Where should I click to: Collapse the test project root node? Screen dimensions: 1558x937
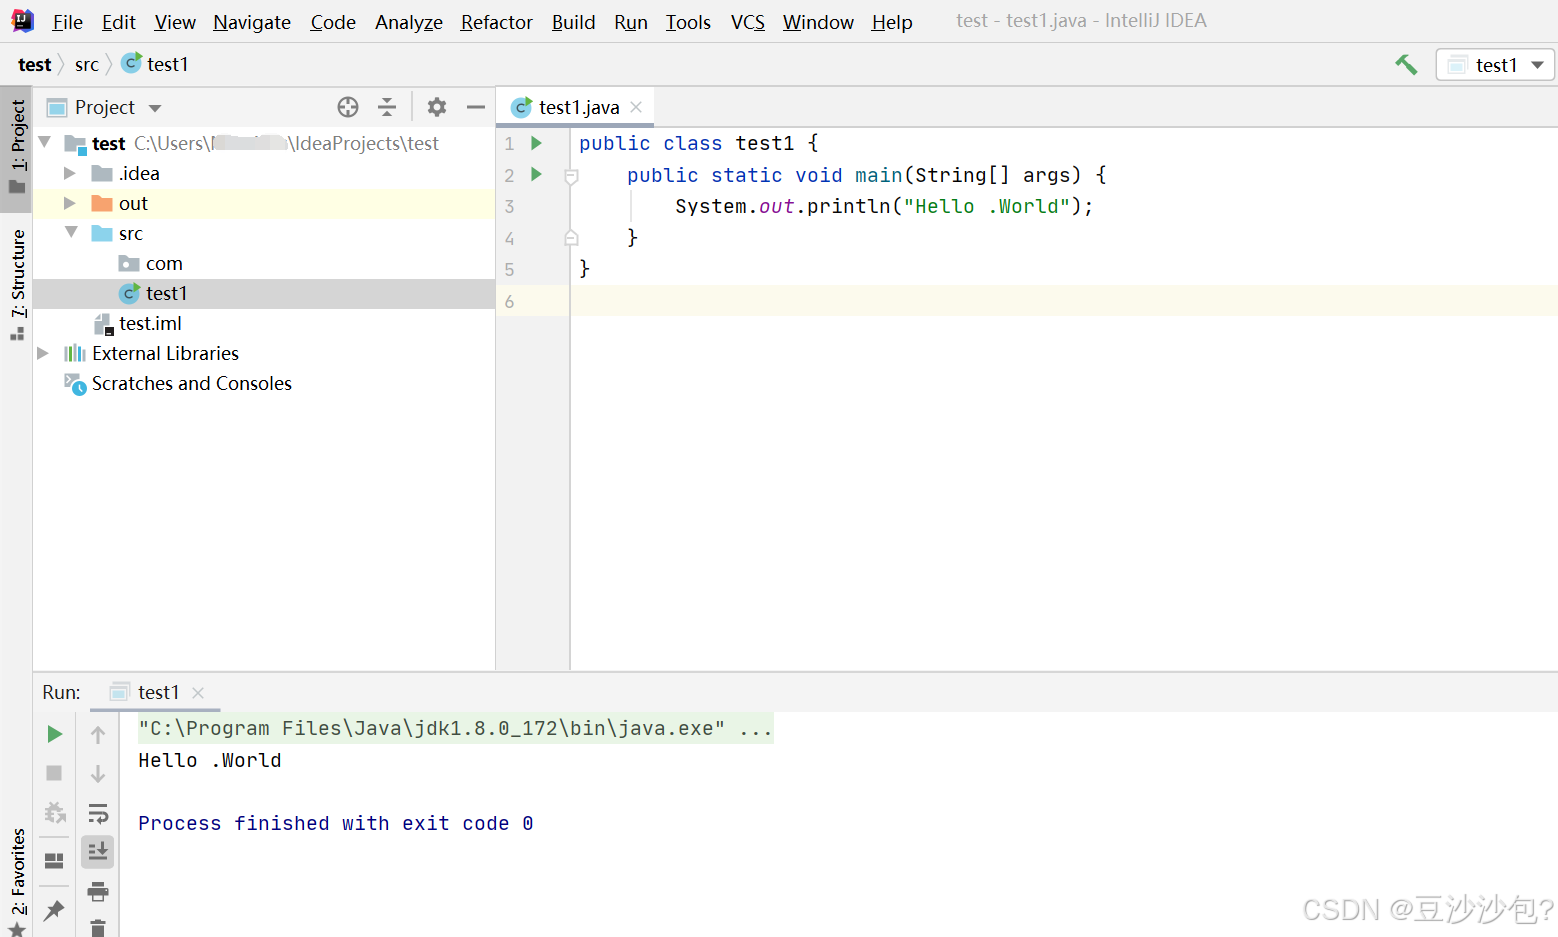(x=44, y=143)
